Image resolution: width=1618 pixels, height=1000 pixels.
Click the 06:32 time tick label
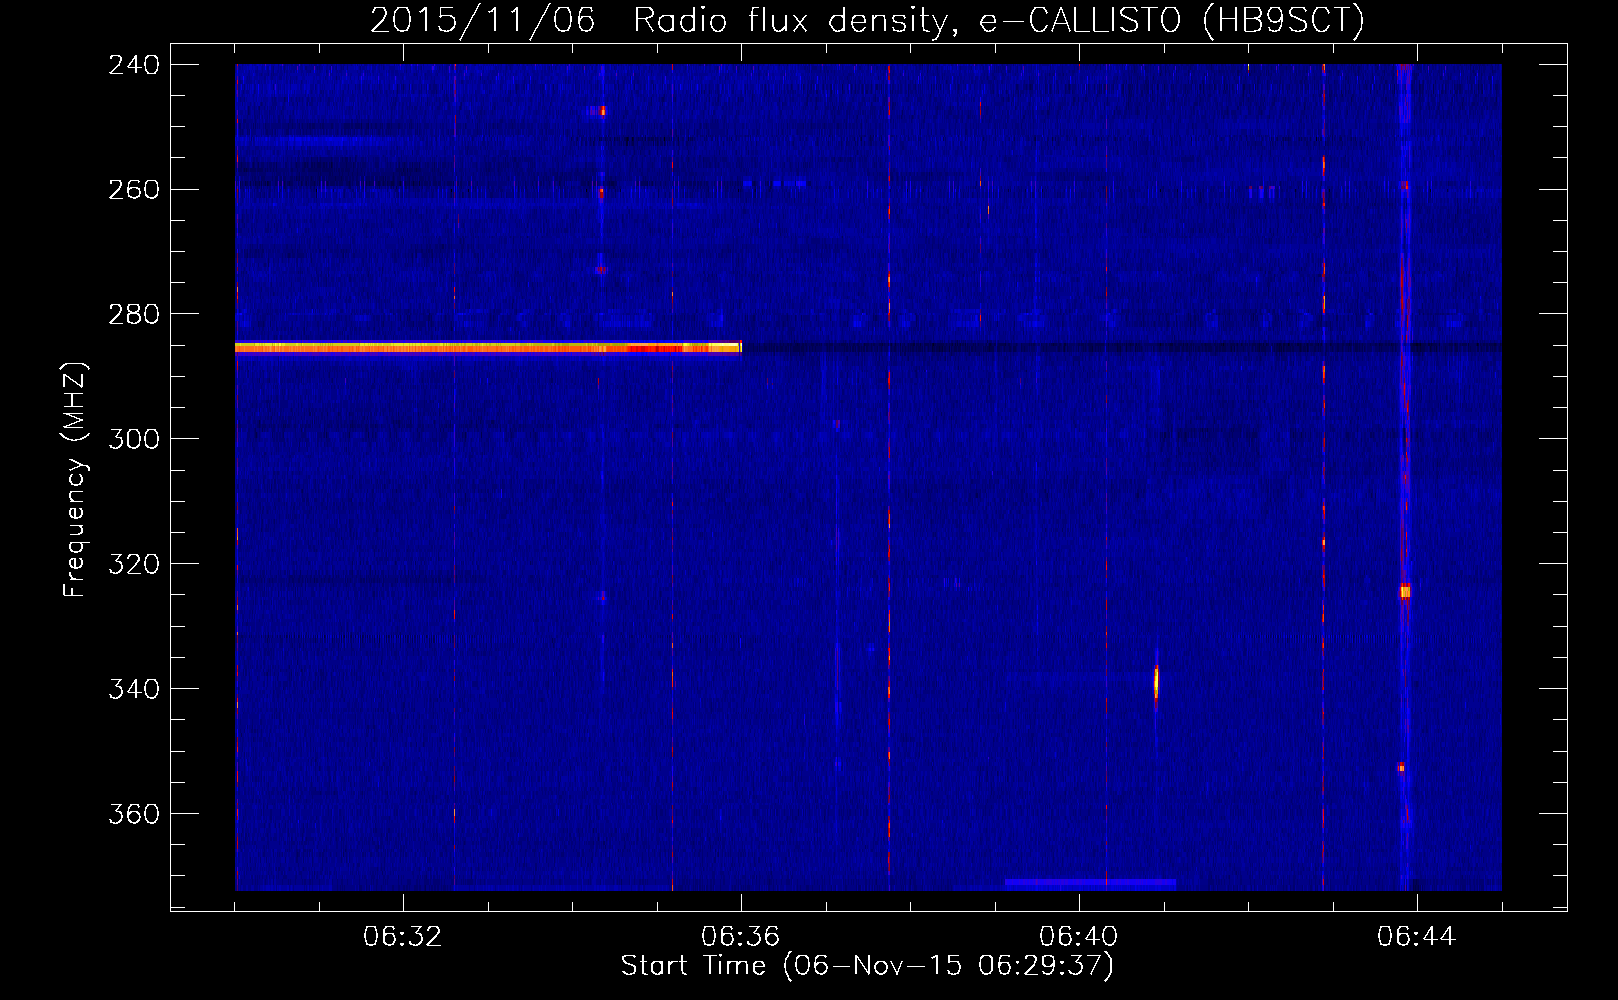click(403, 937)
